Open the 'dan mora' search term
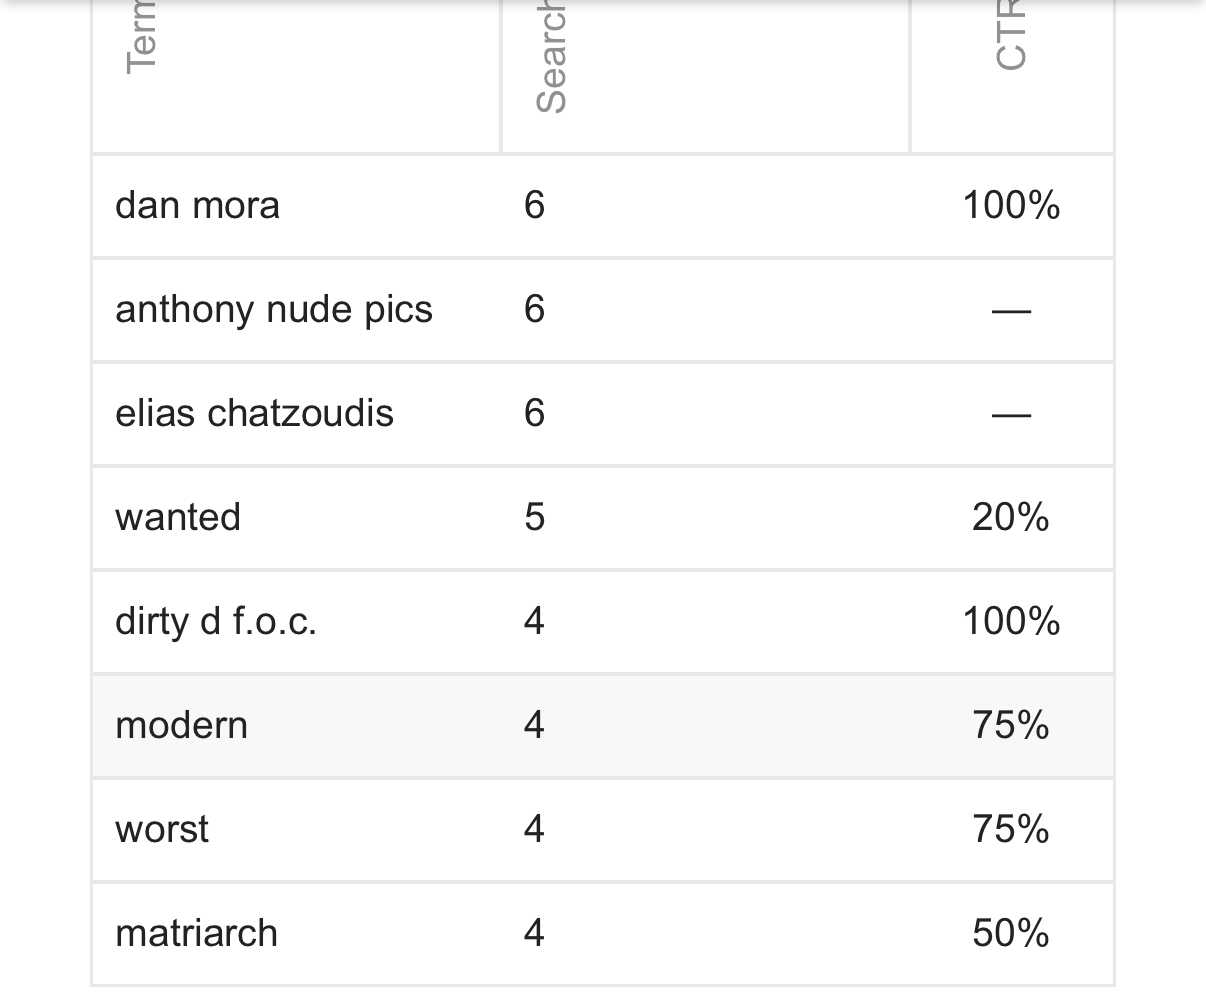Viewport: 1206px width, 992px height. (x=198, y=206)
